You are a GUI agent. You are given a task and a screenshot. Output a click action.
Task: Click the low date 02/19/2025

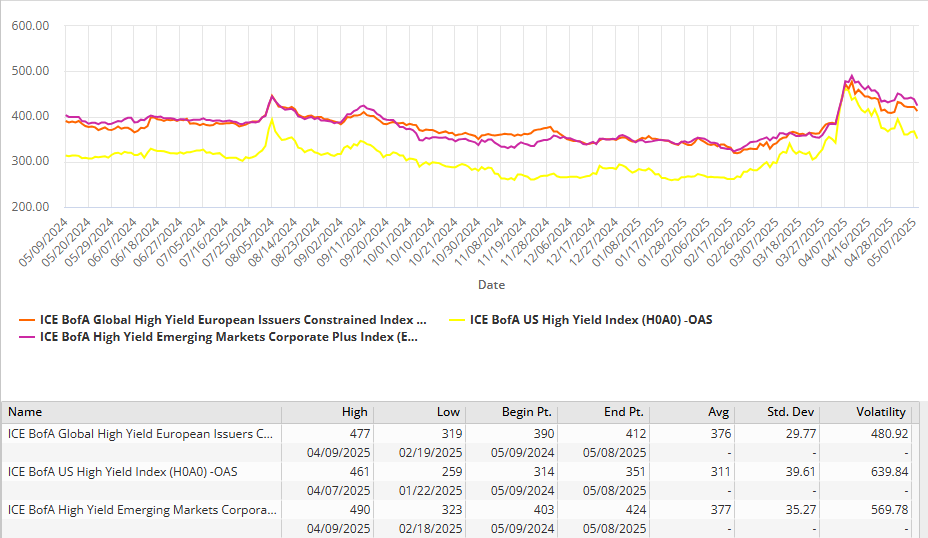click(430, 453)
